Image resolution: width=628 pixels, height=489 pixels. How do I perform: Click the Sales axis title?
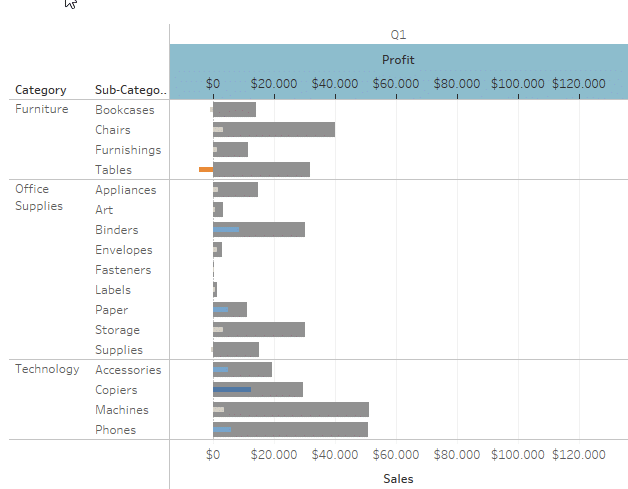398,479
